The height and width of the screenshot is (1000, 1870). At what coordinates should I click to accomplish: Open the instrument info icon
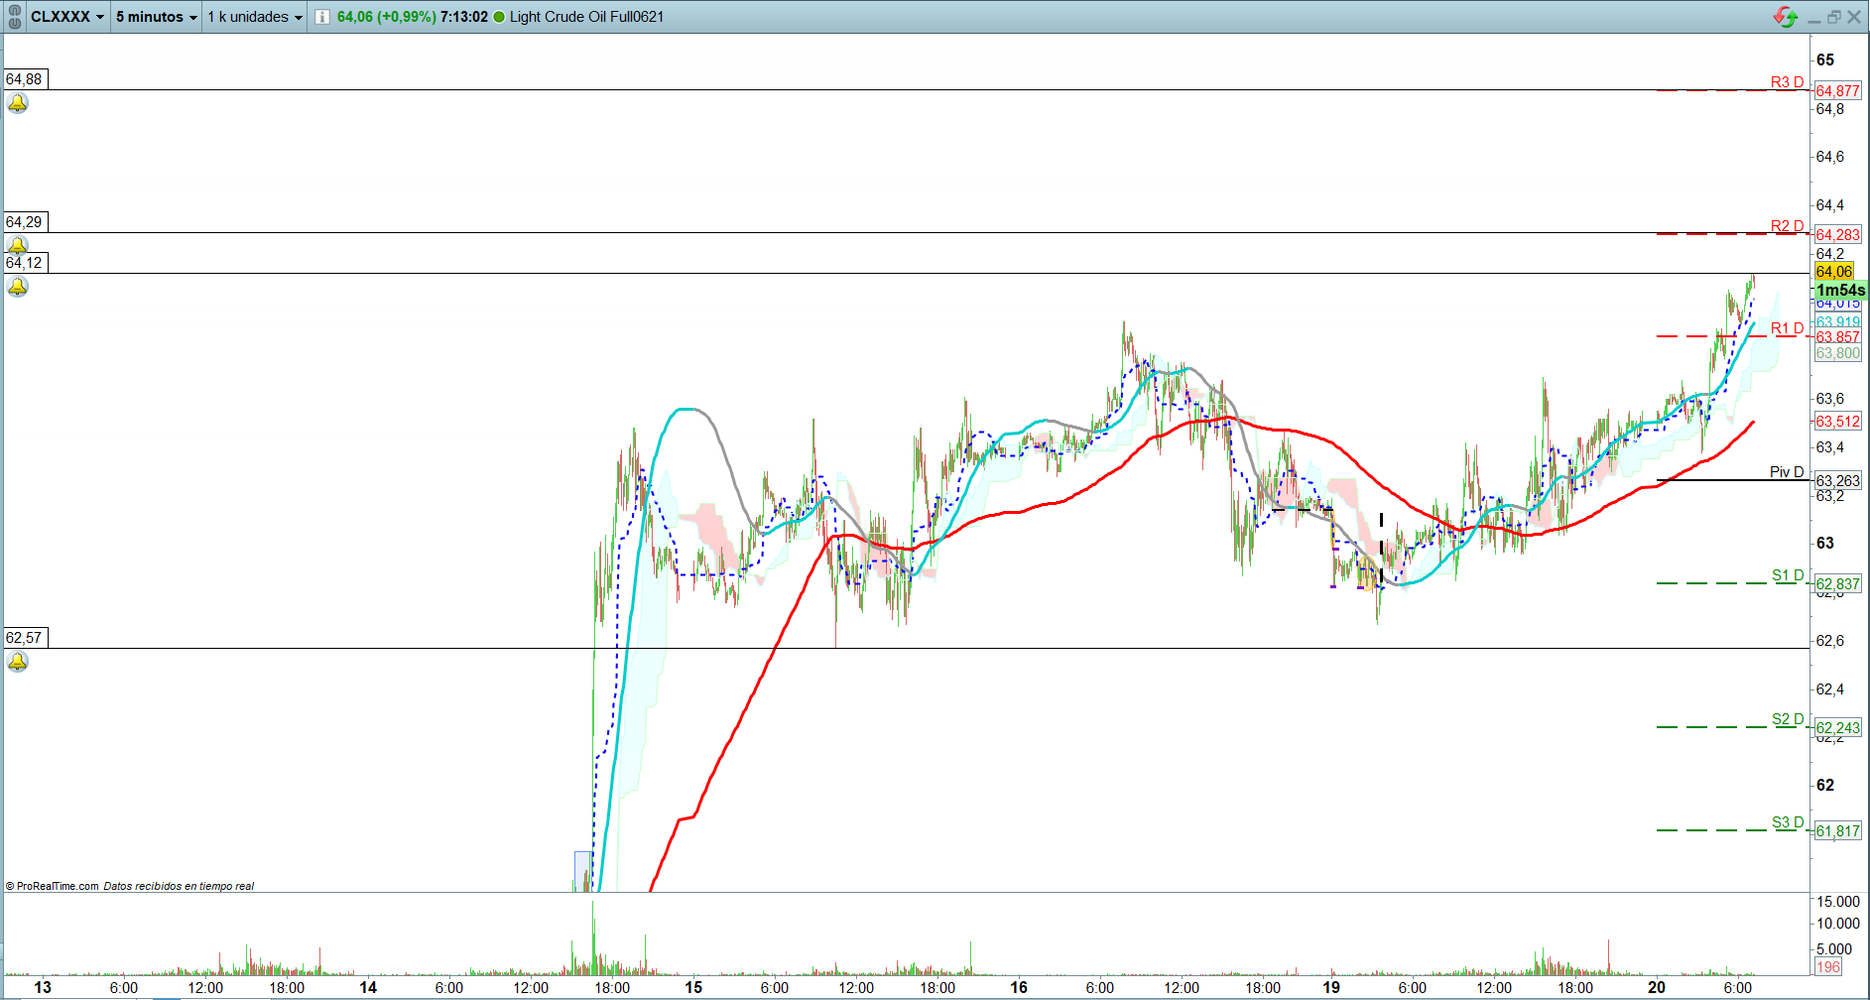(322, 17)
